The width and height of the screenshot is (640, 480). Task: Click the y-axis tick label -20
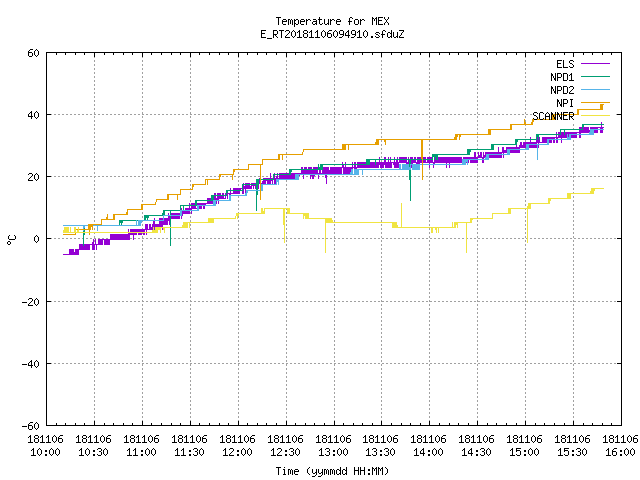pos(31,302)
